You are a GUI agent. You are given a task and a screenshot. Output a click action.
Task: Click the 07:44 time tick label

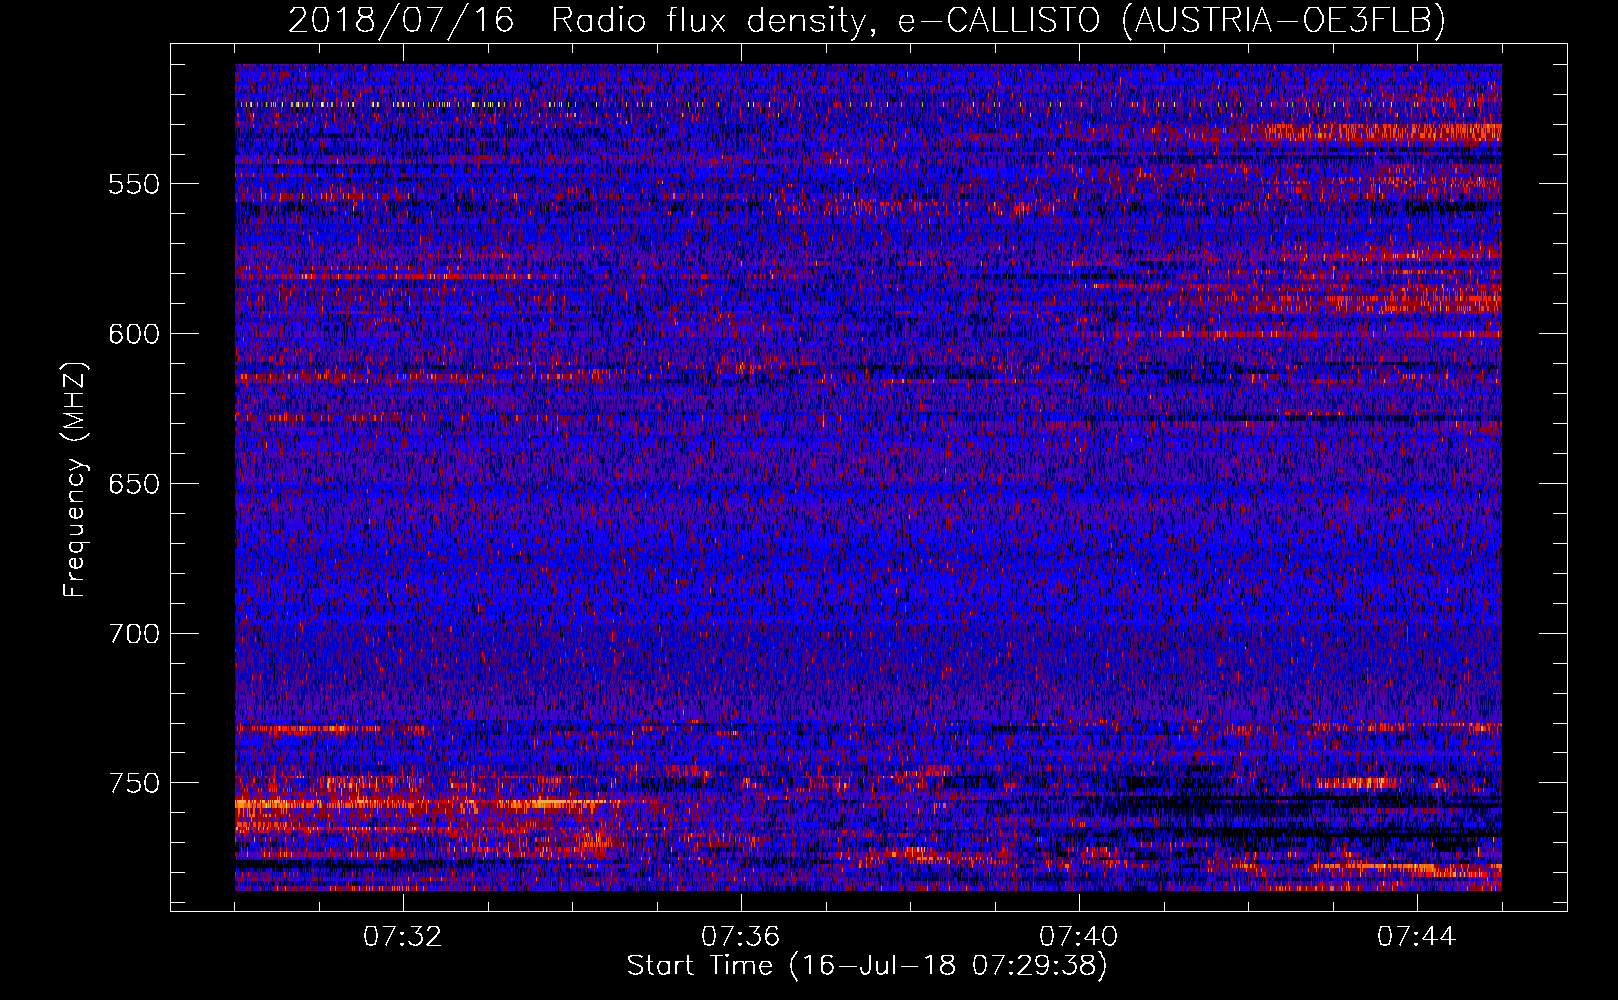1416,937
